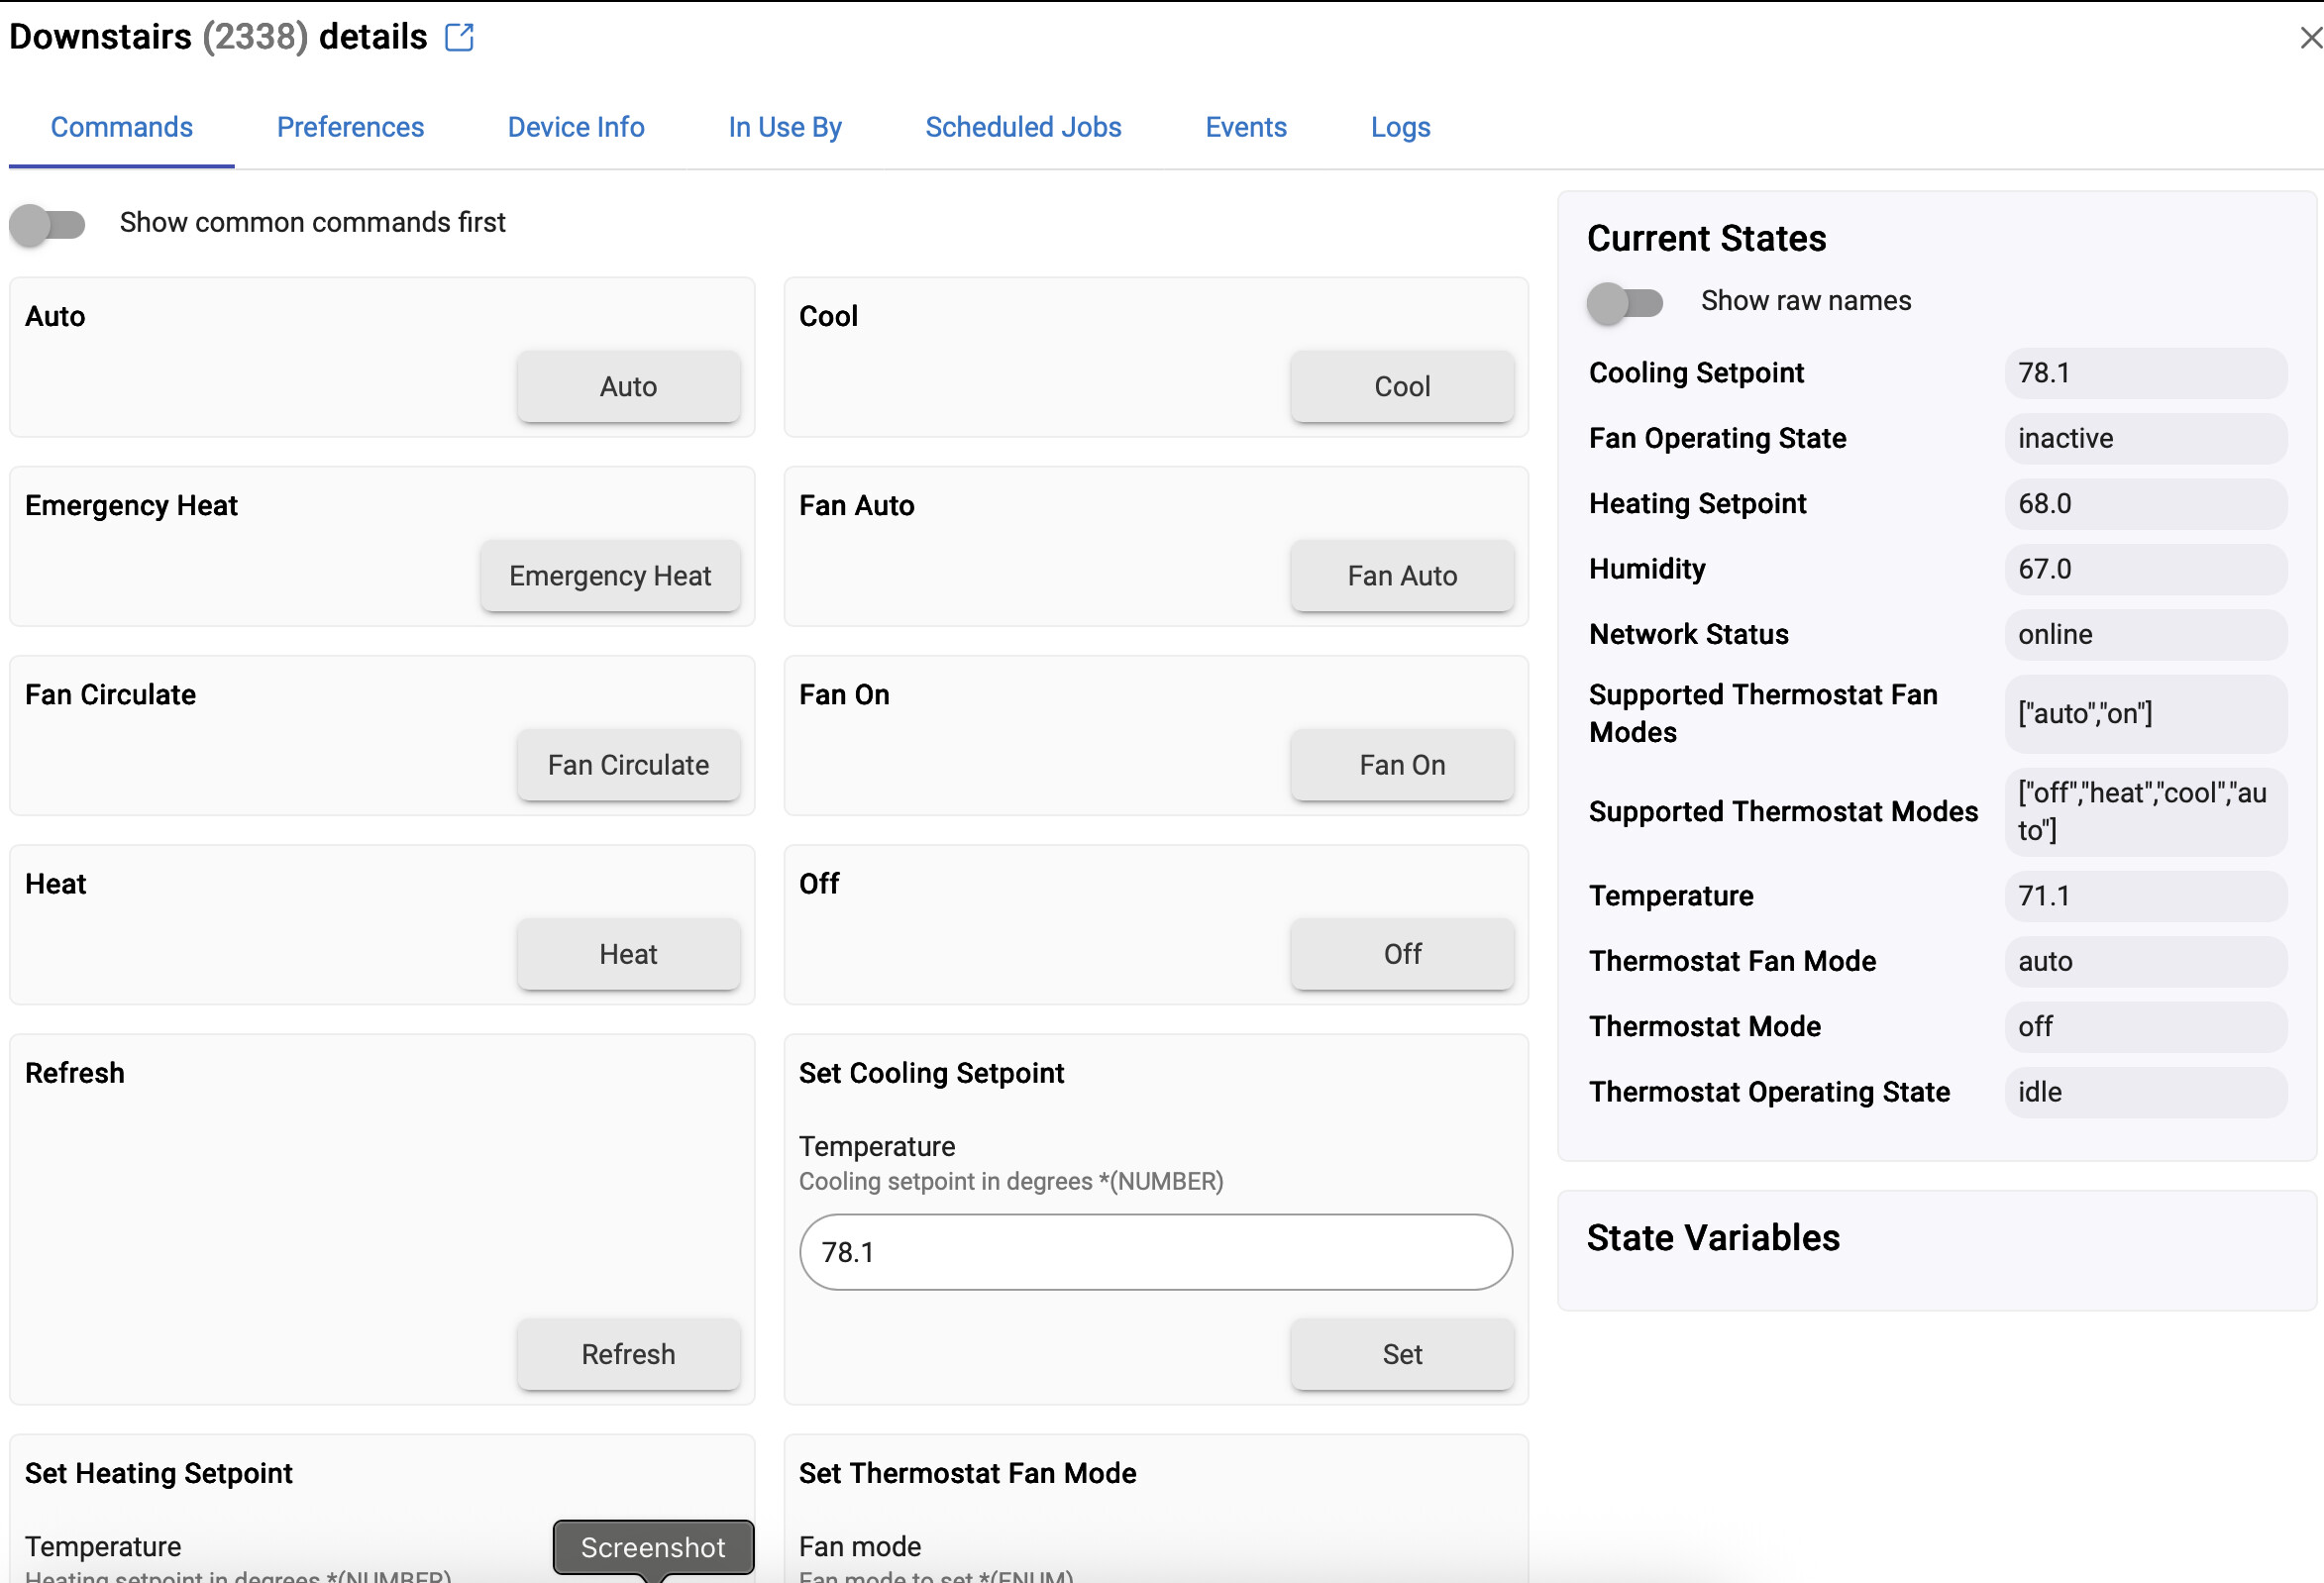Run the Fan Circulate command
Image resolution: width=2324 pixels, height=1583 pixels.
[x=628, y=764]
